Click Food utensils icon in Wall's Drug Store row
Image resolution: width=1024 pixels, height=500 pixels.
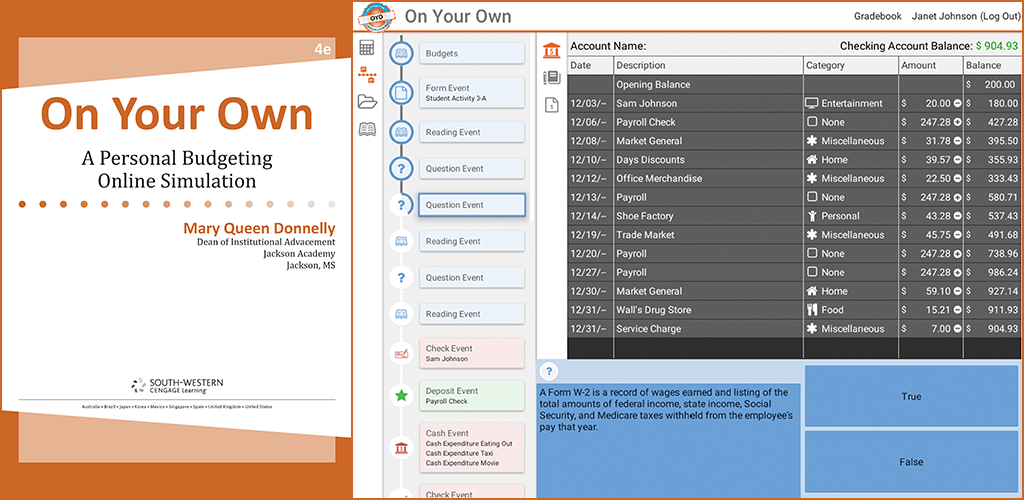[812, 310]
